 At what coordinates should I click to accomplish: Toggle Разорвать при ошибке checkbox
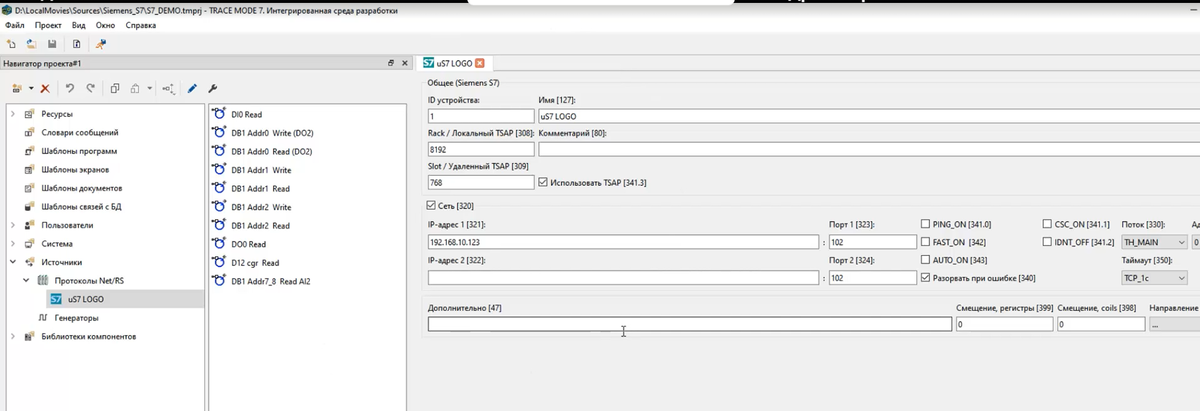click(925, 277)
